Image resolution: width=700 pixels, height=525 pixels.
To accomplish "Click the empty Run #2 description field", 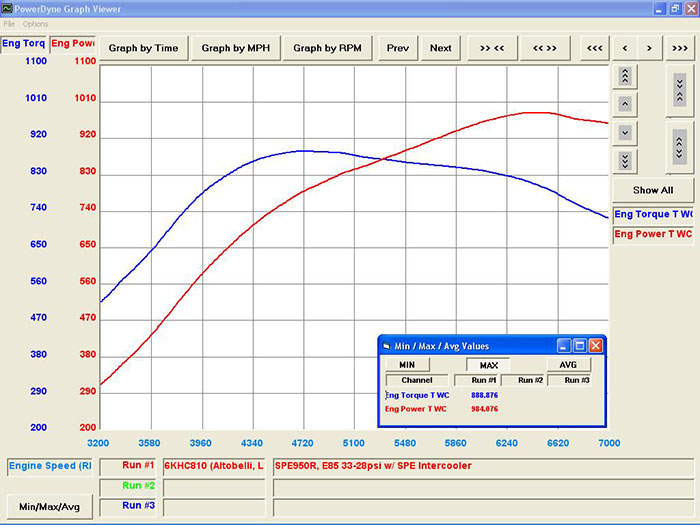I will [483, 487].
